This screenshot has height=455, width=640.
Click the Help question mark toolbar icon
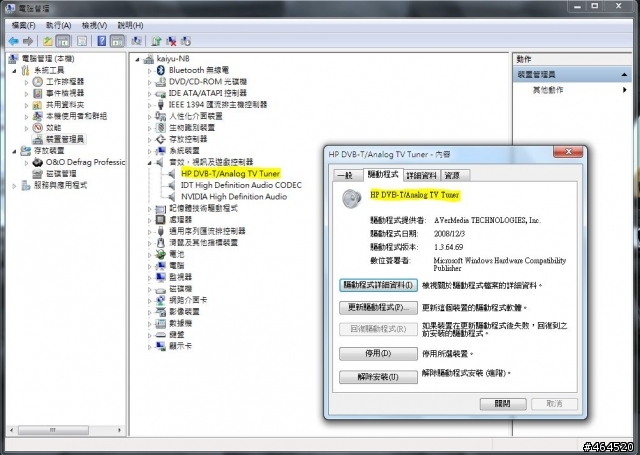[x=102, y=41]
